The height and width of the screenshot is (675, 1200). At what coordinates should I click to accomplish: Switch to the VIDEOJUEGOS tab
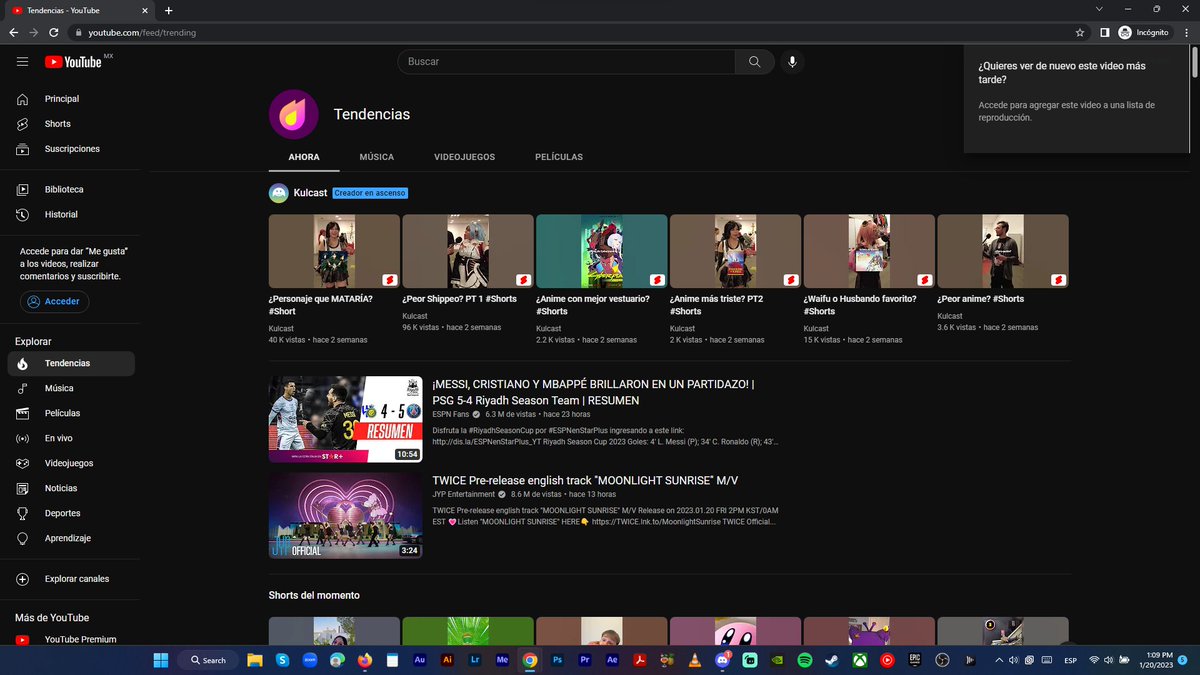[464, 157]
